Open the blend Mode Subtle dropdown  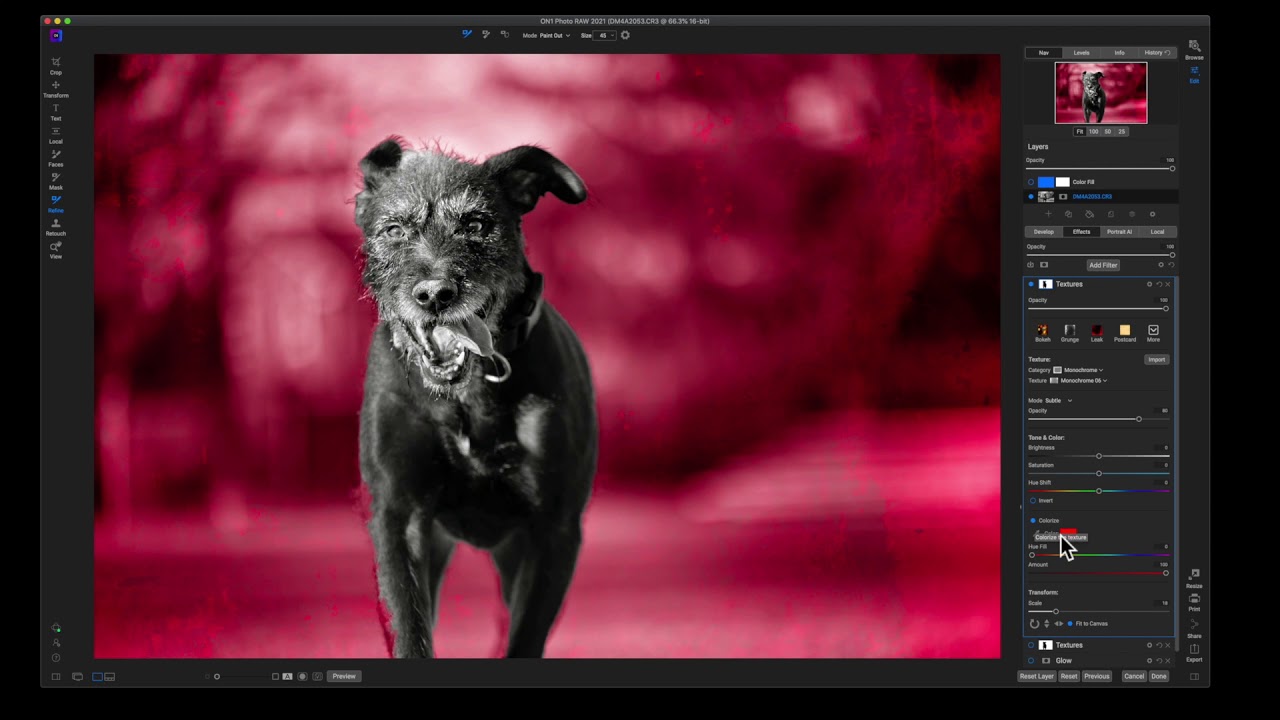[1059, 400]
